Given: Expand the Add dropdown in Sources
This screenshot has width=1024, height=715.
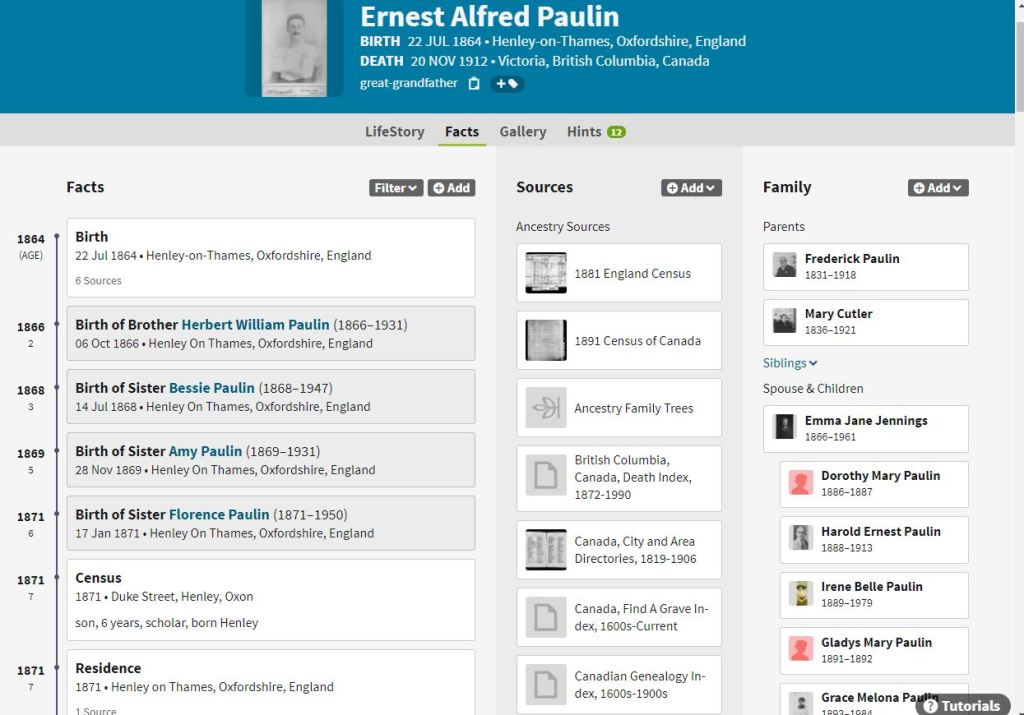Looking at the screenshot, I should tap(691, 188).
